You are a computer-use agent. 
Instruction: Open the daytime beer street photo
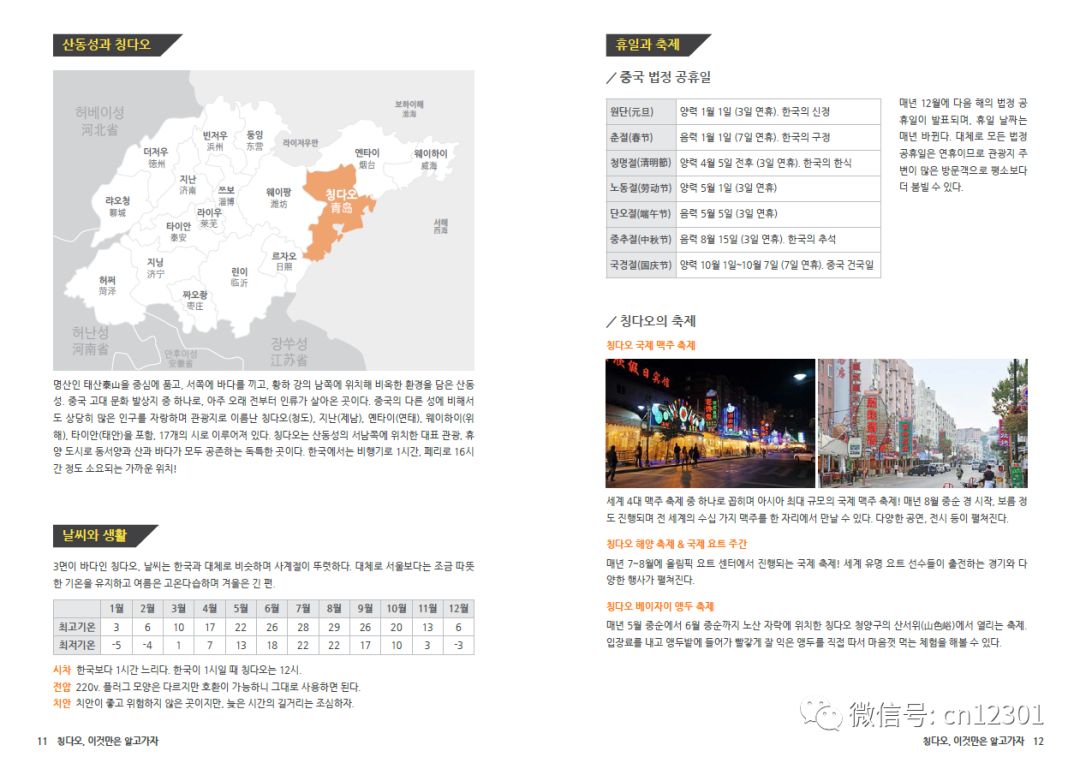click(922, 423)
